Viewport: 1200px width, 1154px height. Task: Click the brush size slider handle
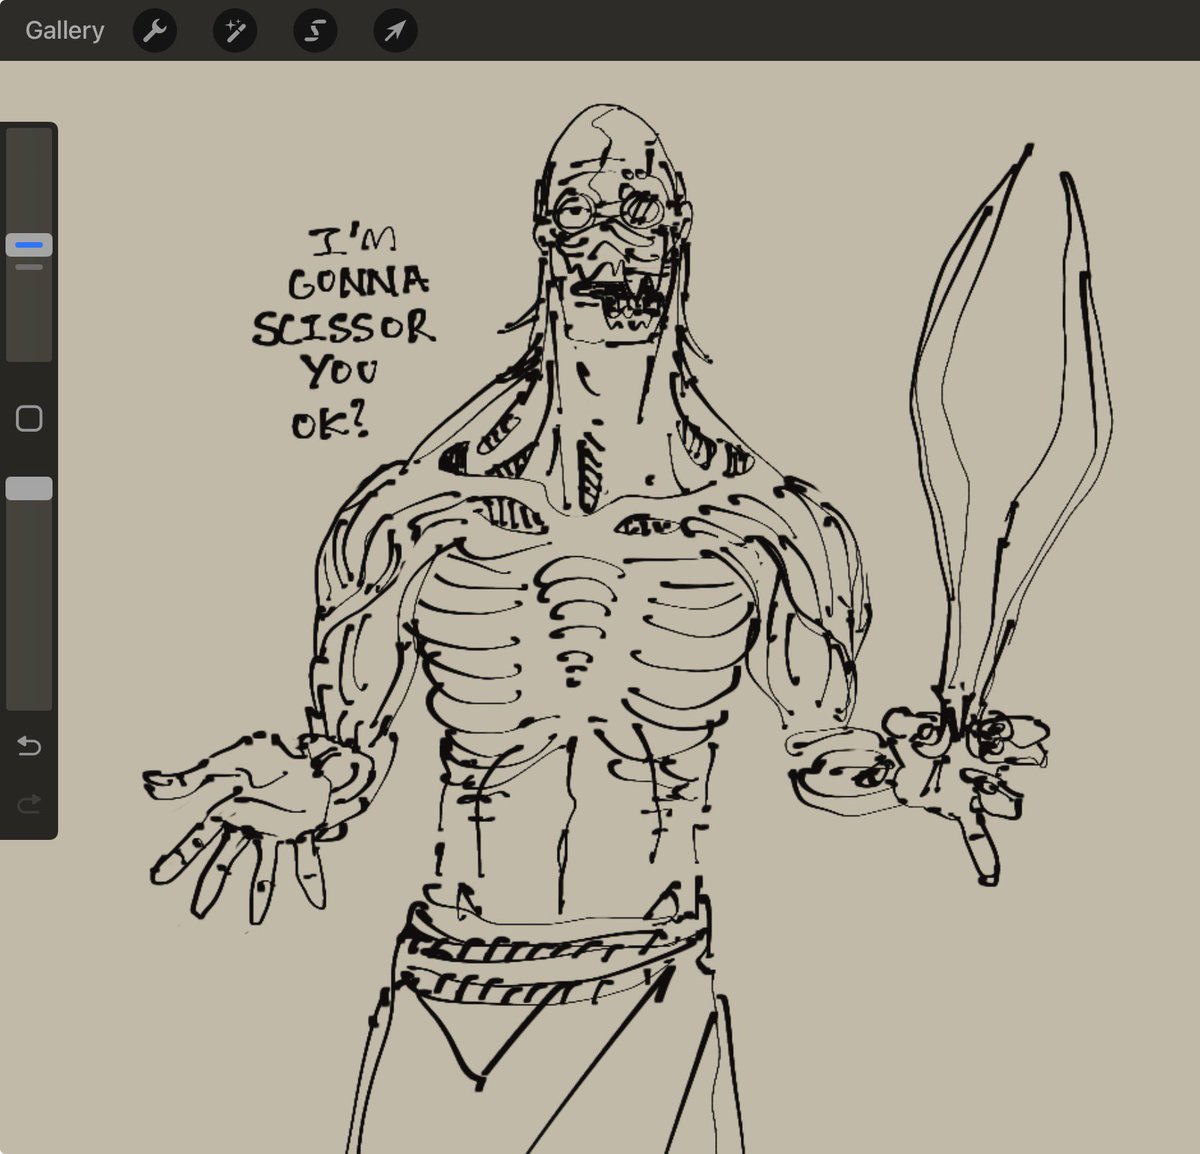point(29,245)
